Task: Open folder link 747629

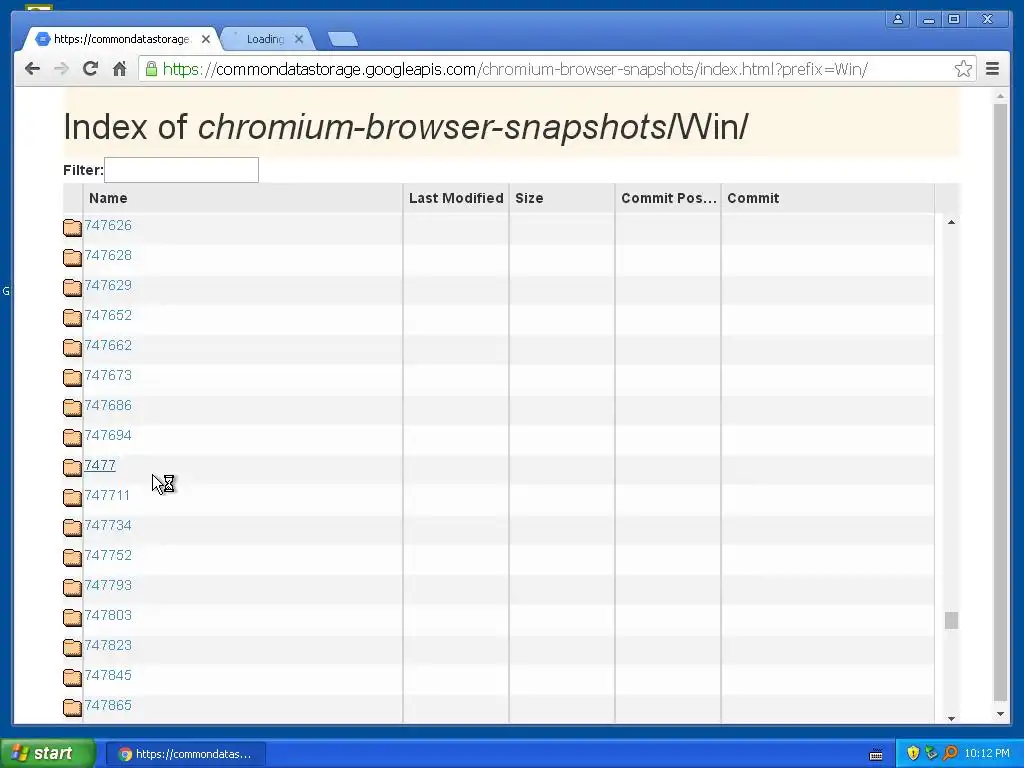Action: tap(108, 285)
